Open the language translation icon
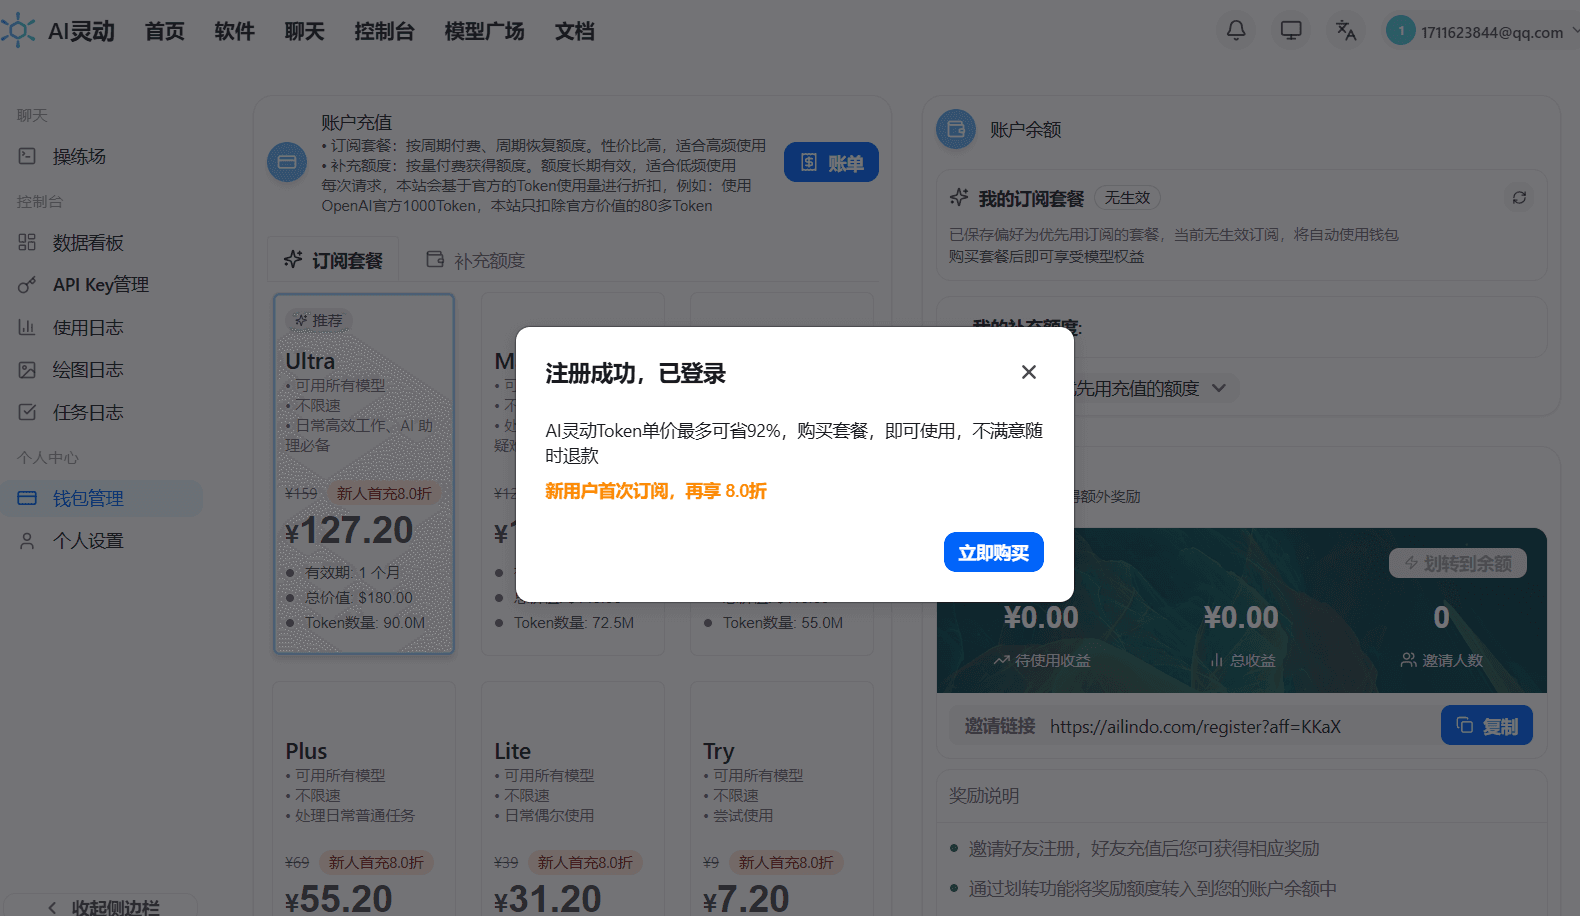The image size is (1580, 916). click(x=1346, y=31)
